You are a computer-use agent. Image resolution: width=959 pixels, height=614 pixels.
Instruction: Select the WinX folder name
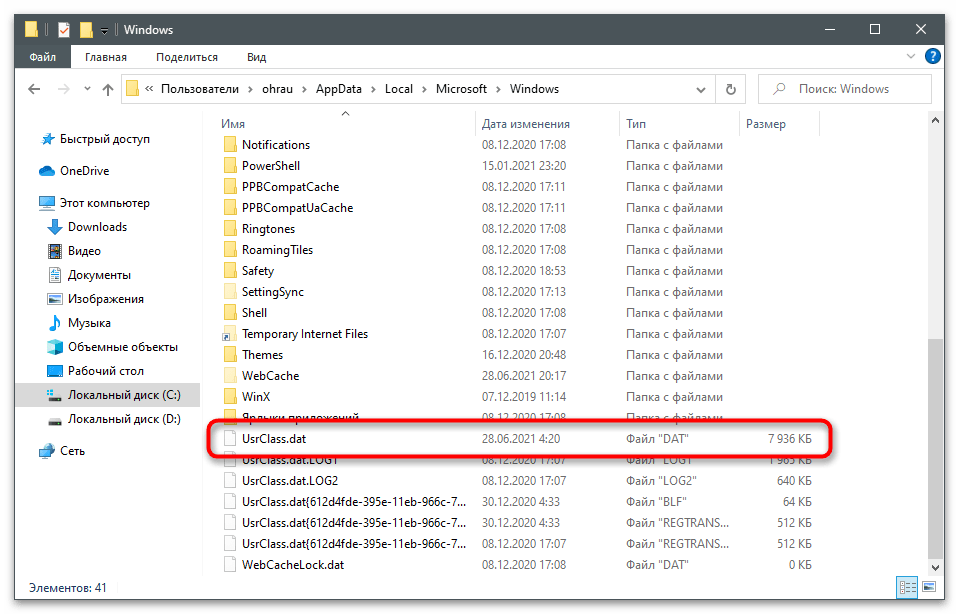[x=256, y=397]
